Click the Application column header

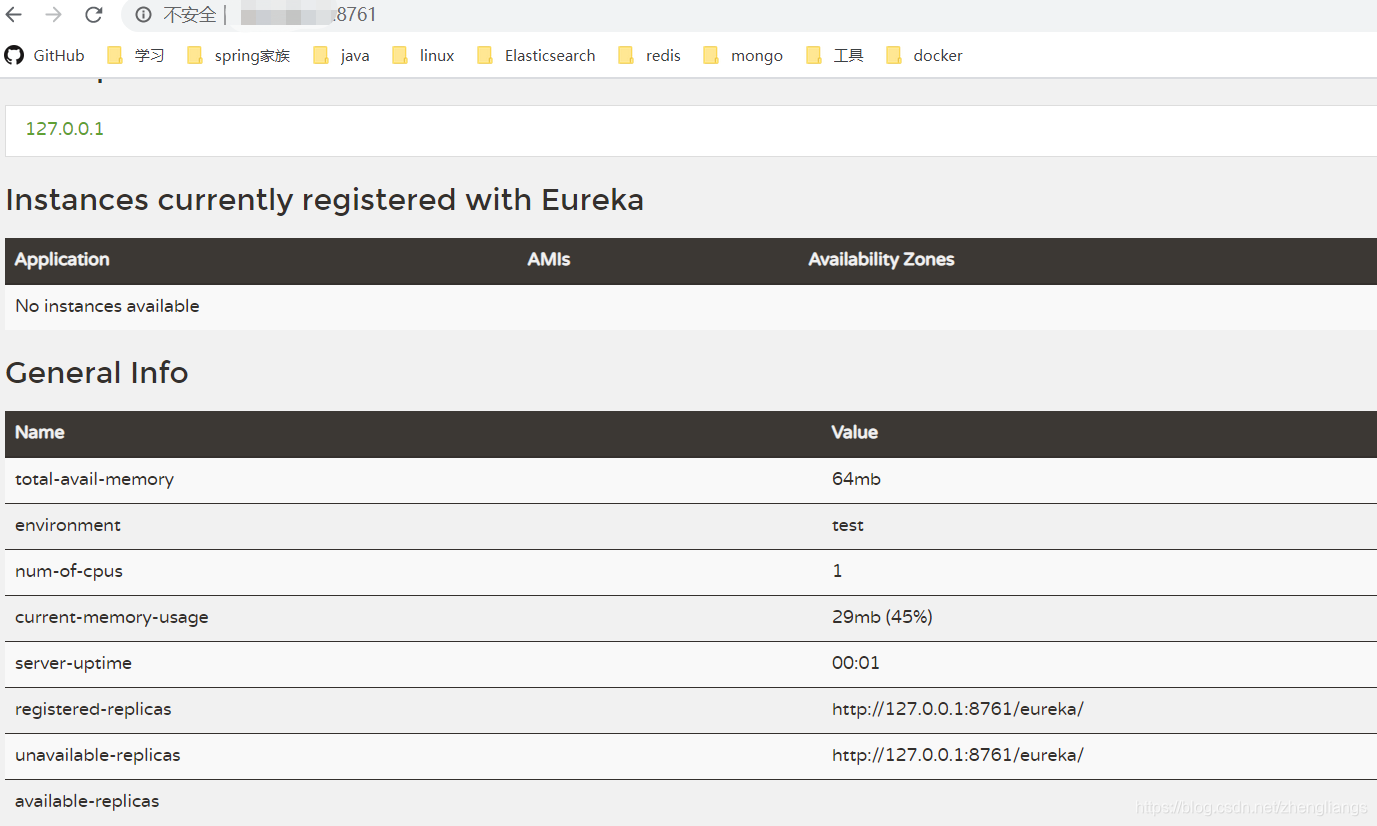point(62,260)
